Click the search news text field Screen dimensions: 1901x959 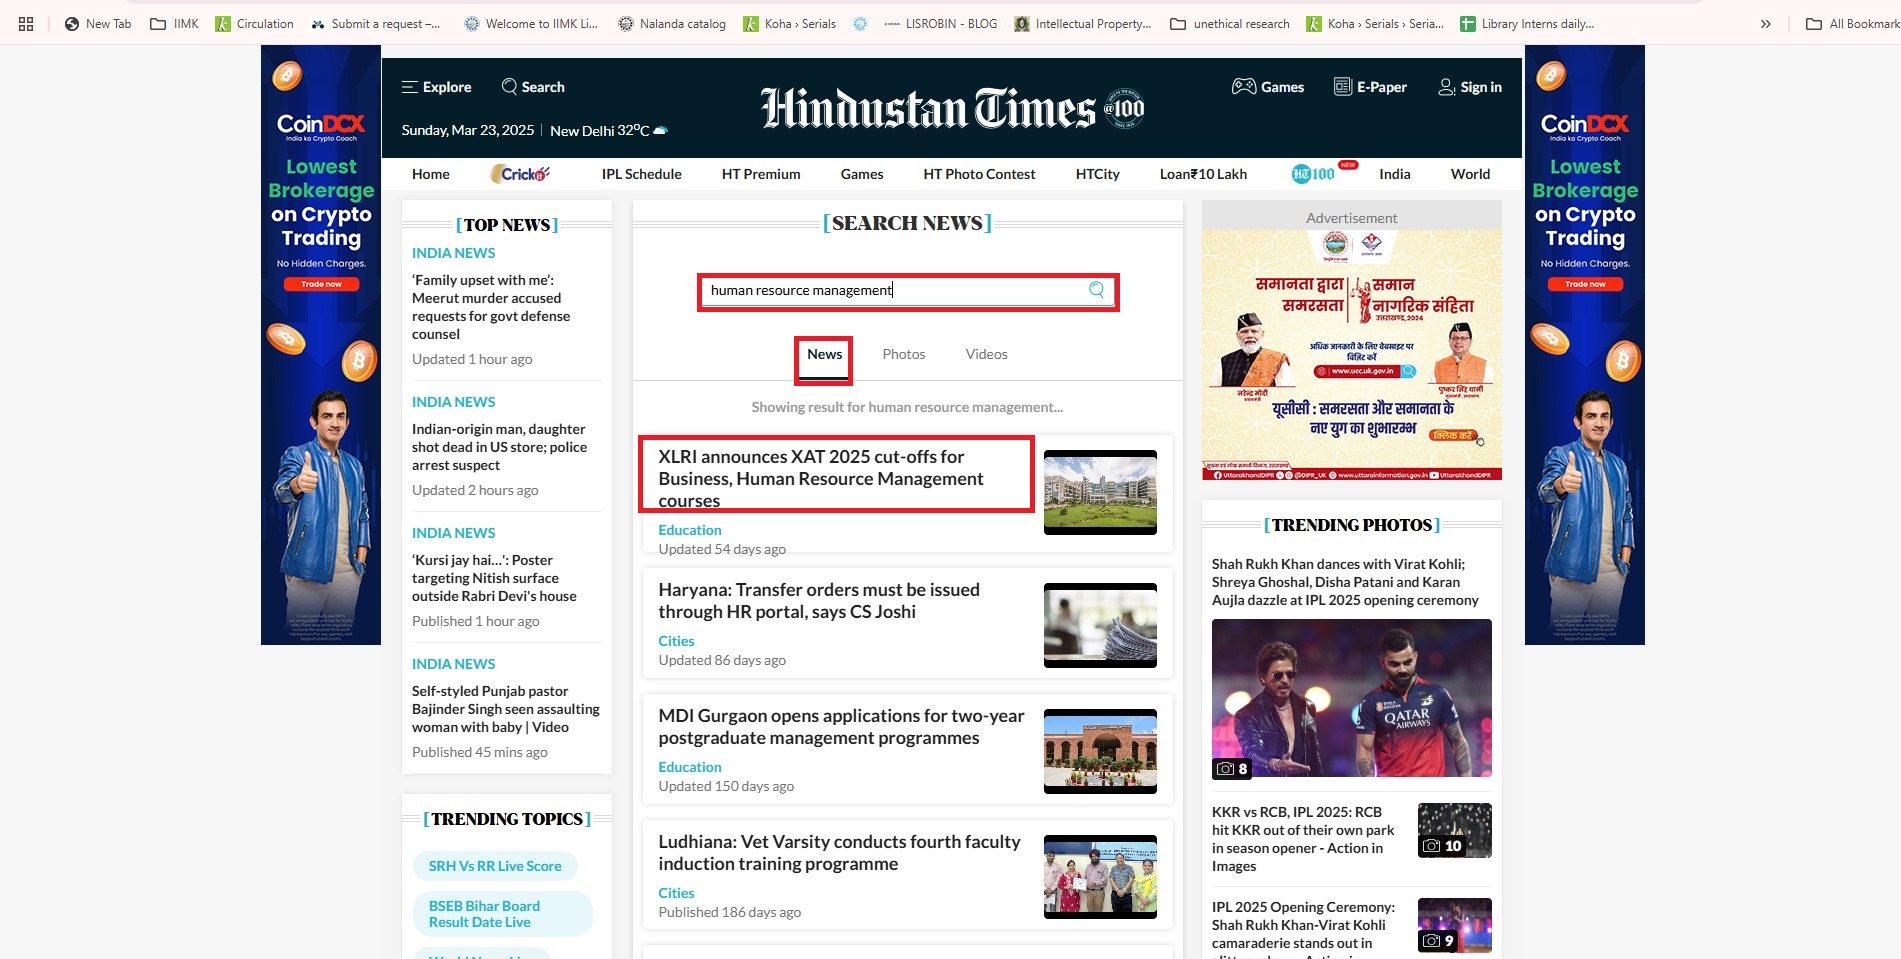[890, 290]
